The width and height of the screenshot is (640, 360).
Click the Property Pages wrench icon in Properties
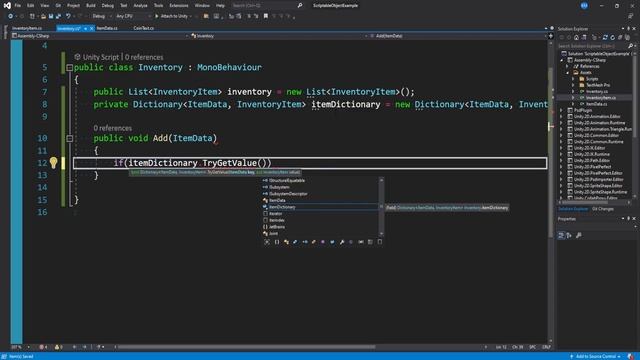[x=578, y=236]
